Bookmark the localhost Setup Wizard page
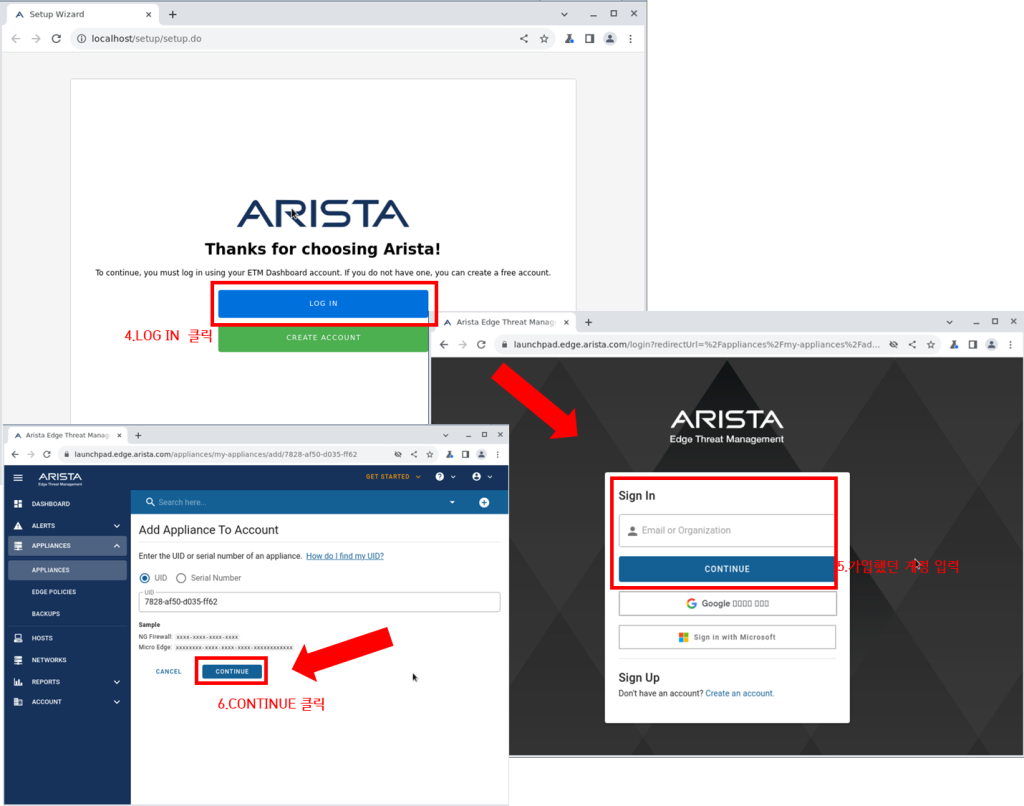The width and height of the screenshot is (1024, 806). pos(544,39)
